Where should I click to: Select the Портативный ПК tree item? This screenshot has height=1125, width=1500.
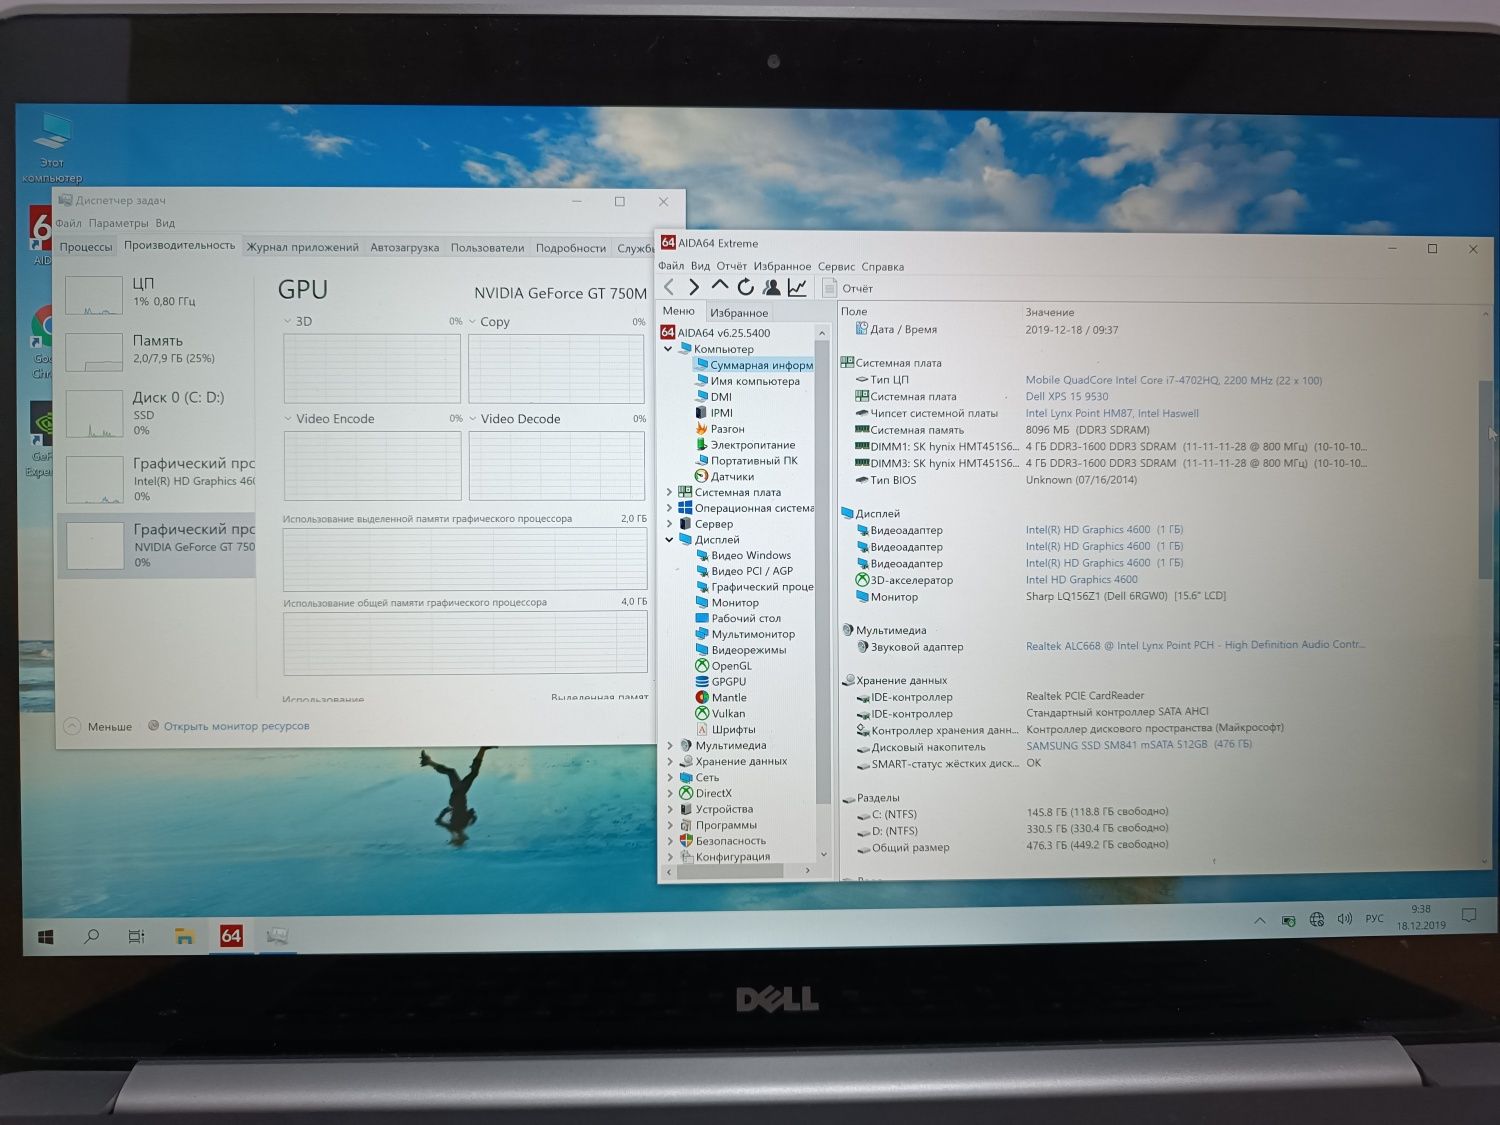point(747,461)
